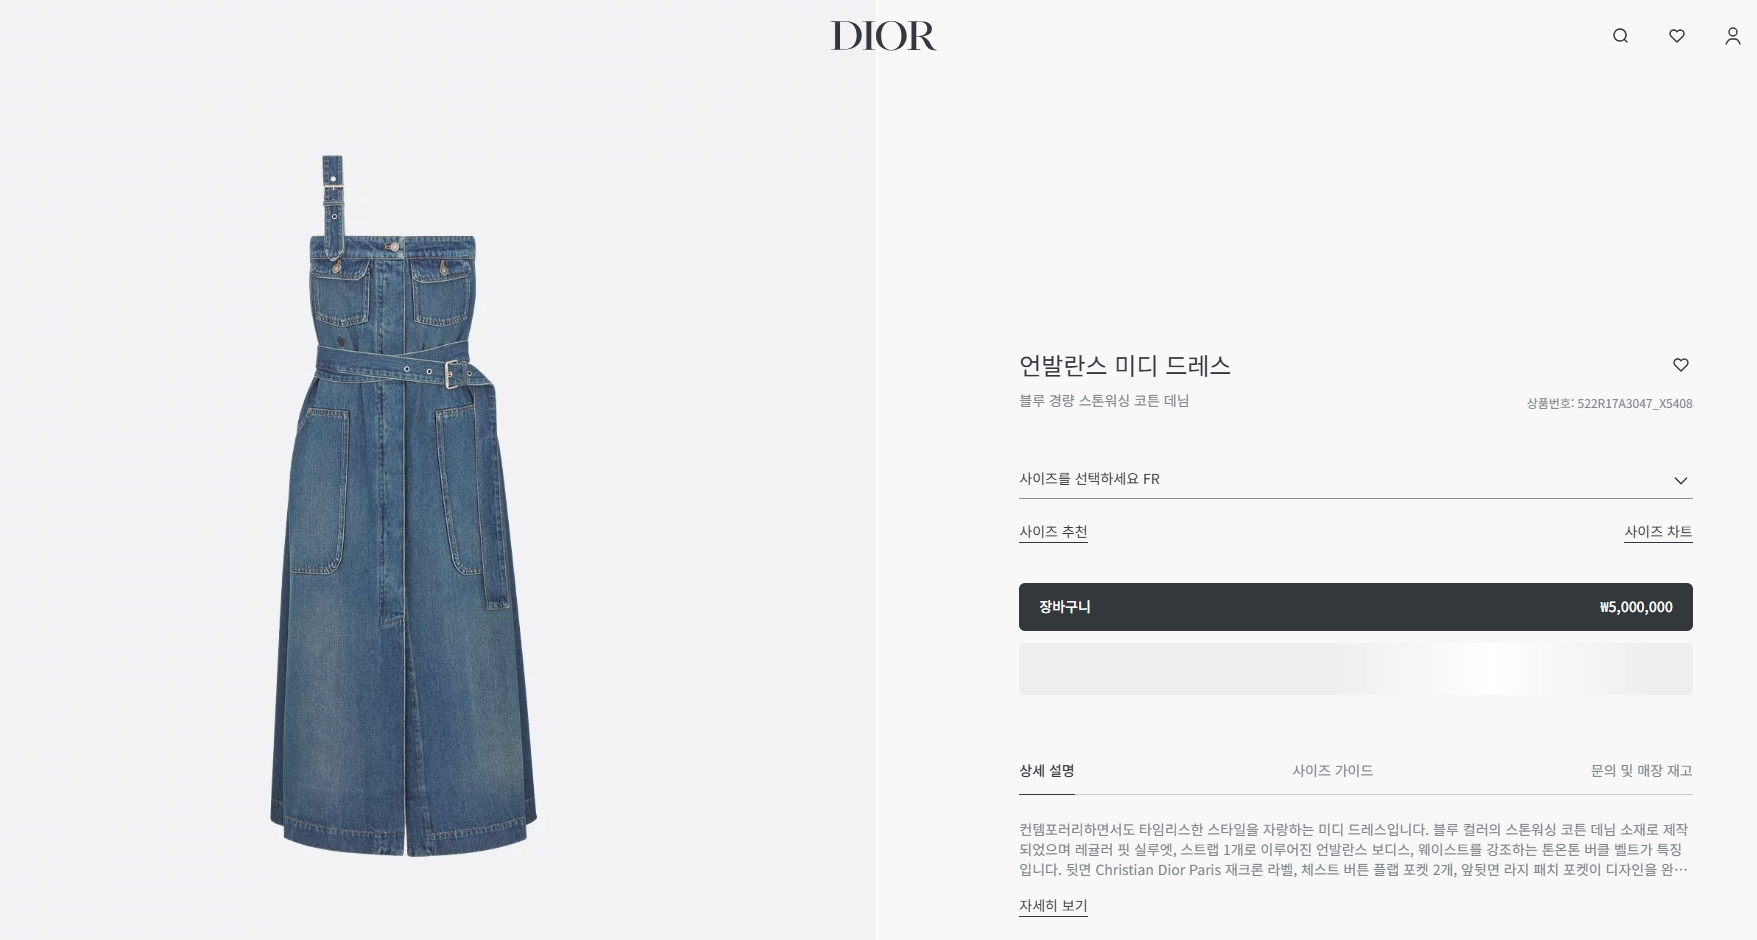Image resolution: width=1757 pixels, height=940 pixels.
Task: Expand size selection chevron arrow
Action: point(1681,480)
